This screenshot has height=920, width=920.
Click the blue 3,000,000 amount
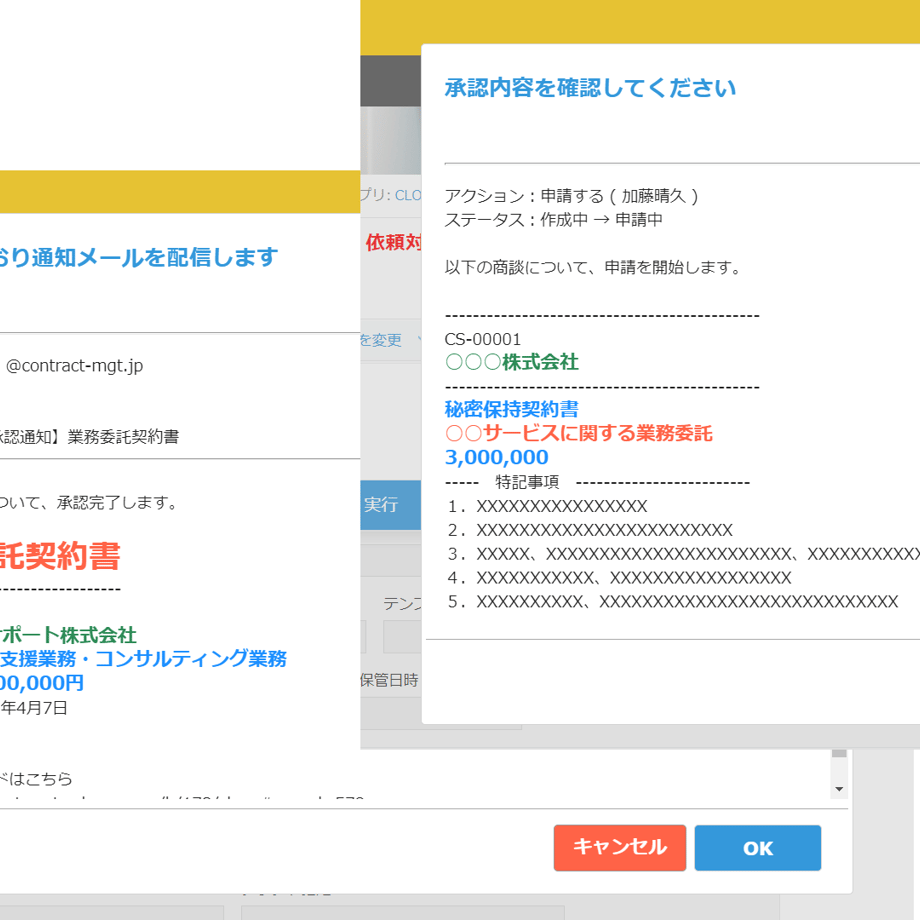coord(496,457)
